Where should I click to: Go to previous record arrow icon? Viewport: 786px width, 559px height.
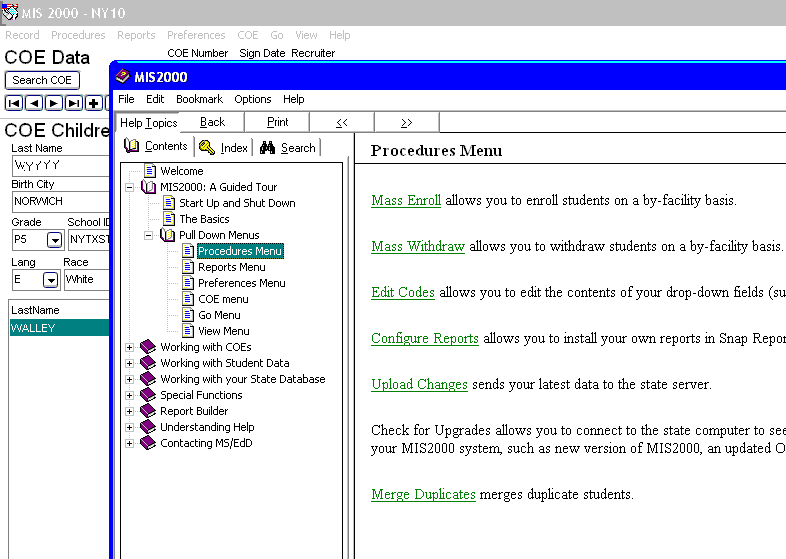coord(34,103)
